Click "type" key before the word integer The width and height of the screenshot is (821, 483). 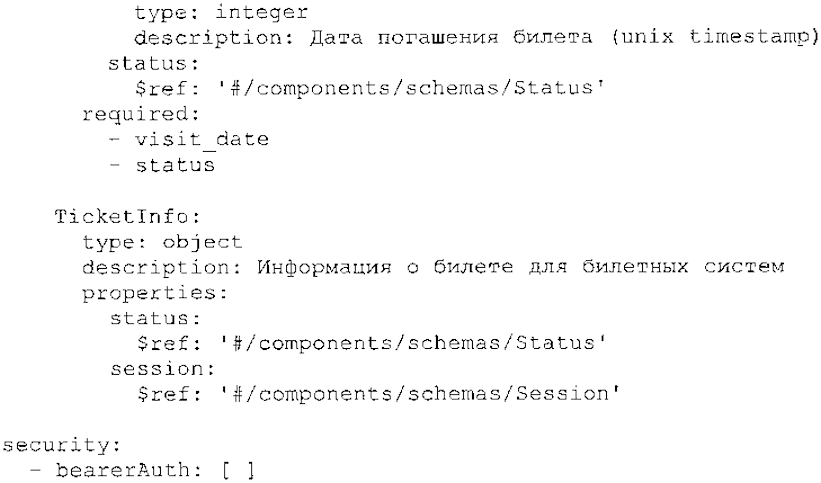tap(153, 15)
